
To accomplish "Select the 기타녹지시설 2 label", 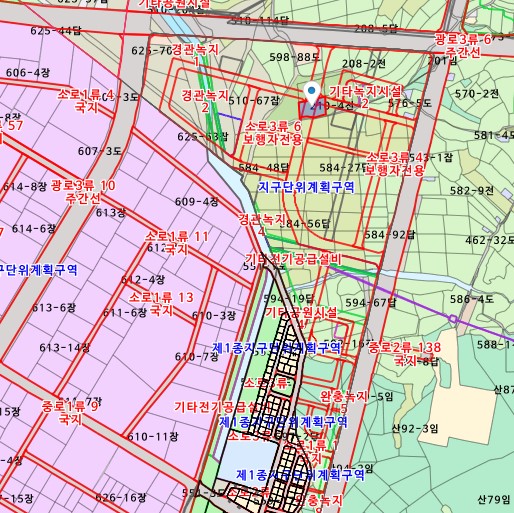I will (365, 97).
